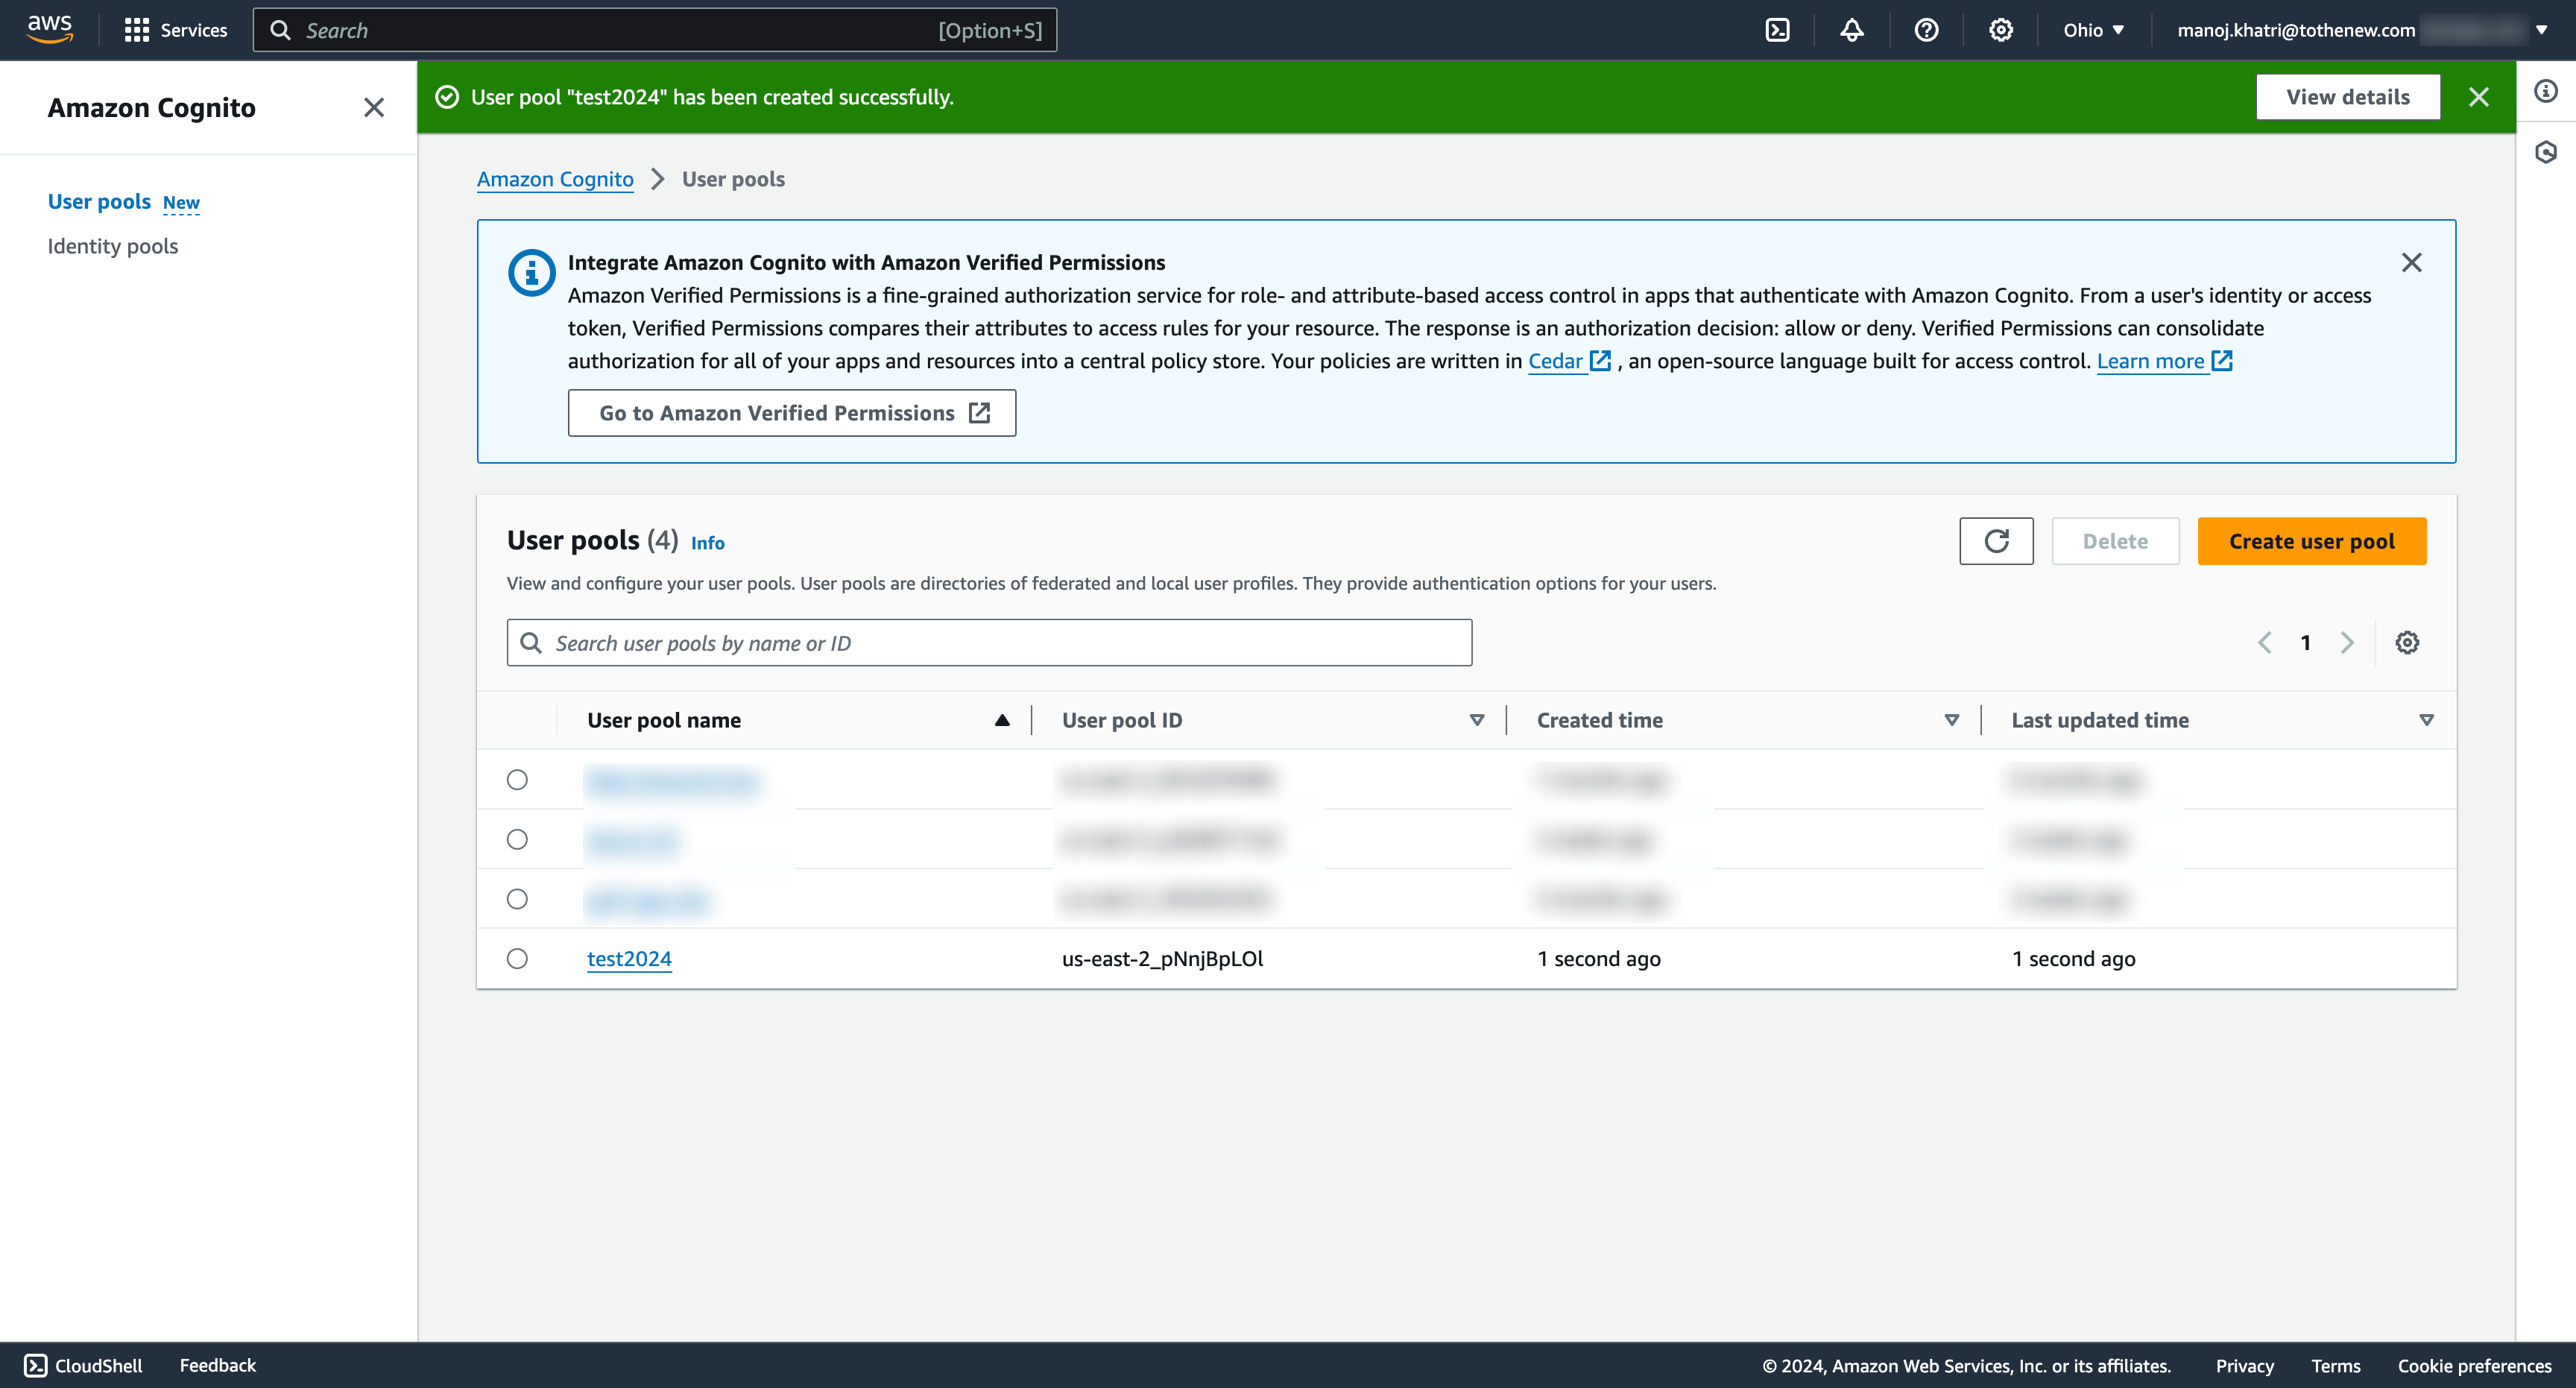Open the right-side info panel icon
2576x1388 pixels.
(2546, 91)
